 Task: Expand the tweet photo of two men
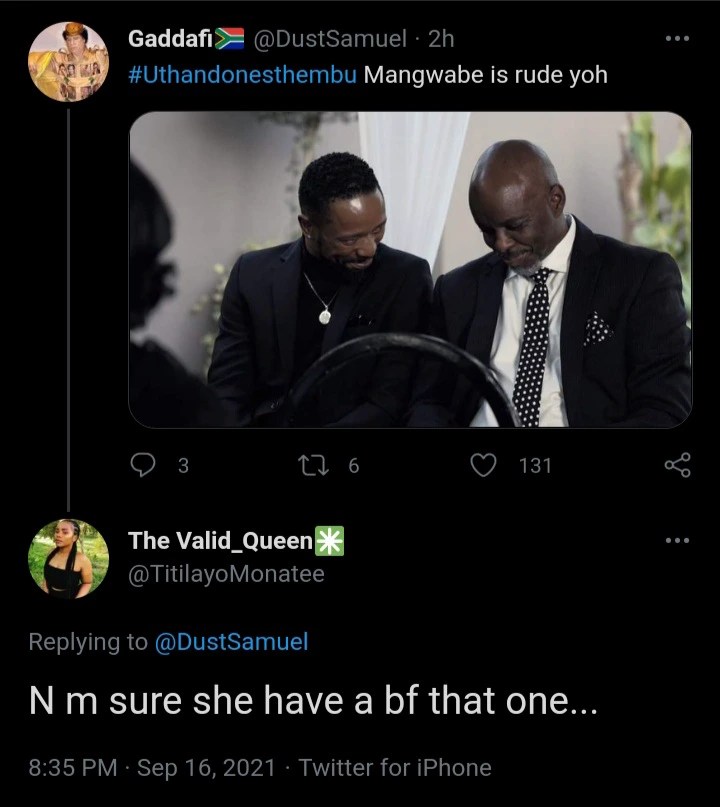pos(410,268)
